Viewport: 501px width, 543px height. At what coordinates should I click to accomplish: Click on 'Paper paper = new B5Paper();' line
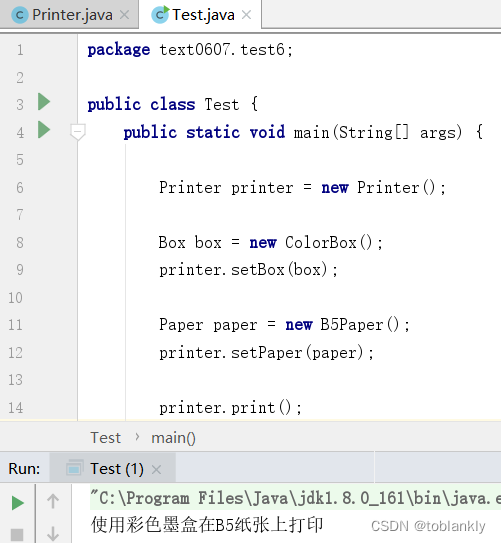(x=284, y=325)
